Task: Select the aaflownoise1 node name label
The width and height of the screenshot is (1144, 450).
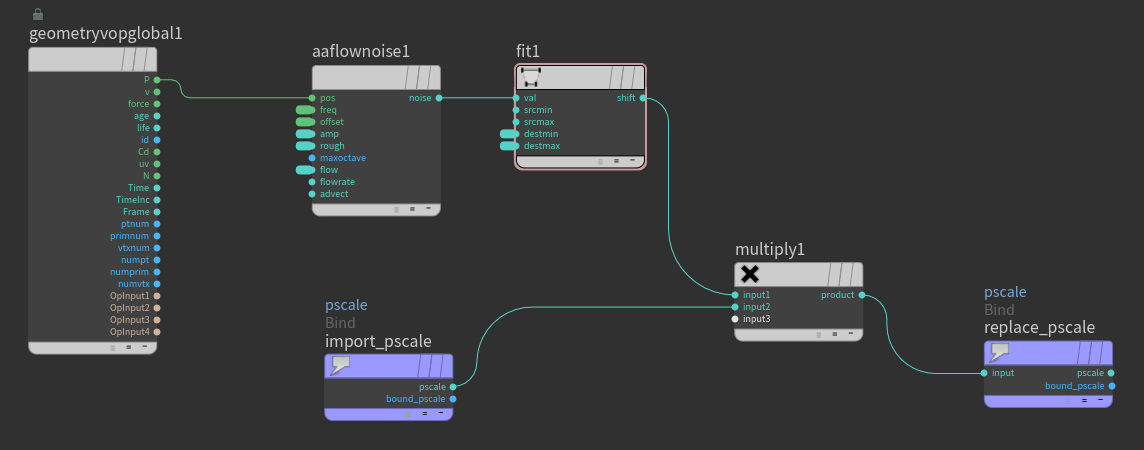Action: click(x=361, y=51)
